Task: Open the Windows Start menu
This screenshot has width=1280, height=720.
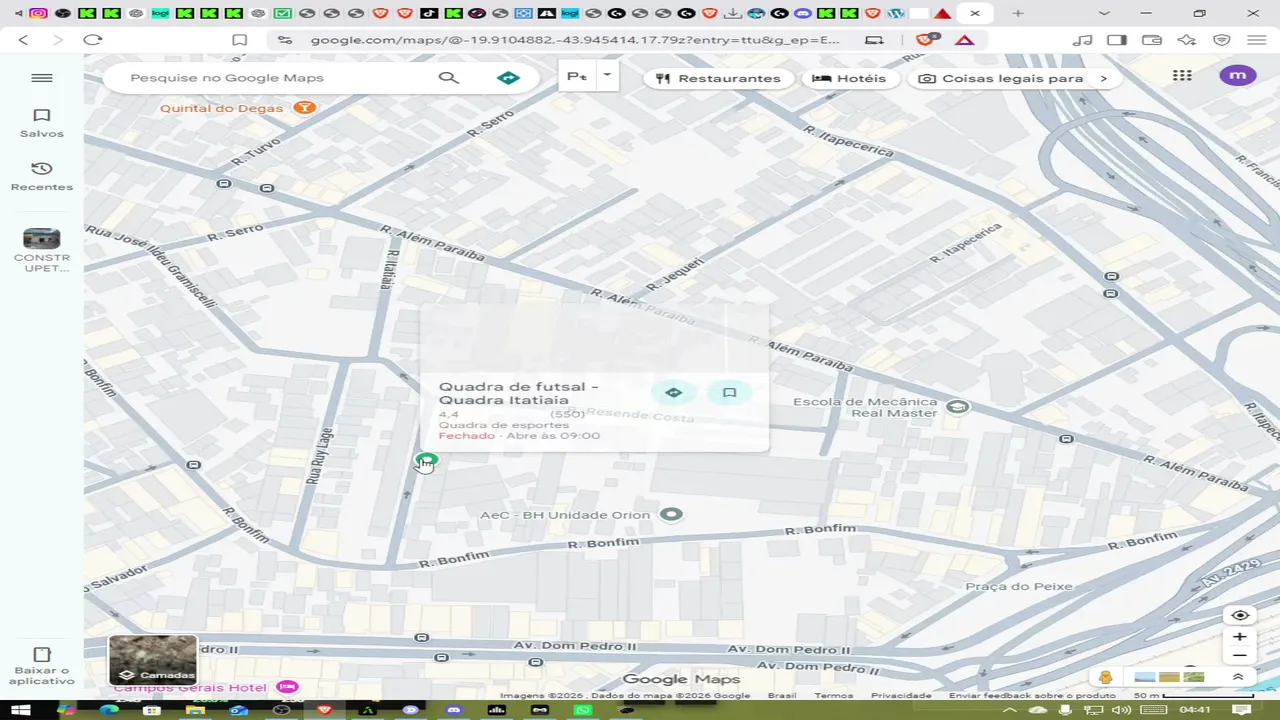Action: (20, 710)
